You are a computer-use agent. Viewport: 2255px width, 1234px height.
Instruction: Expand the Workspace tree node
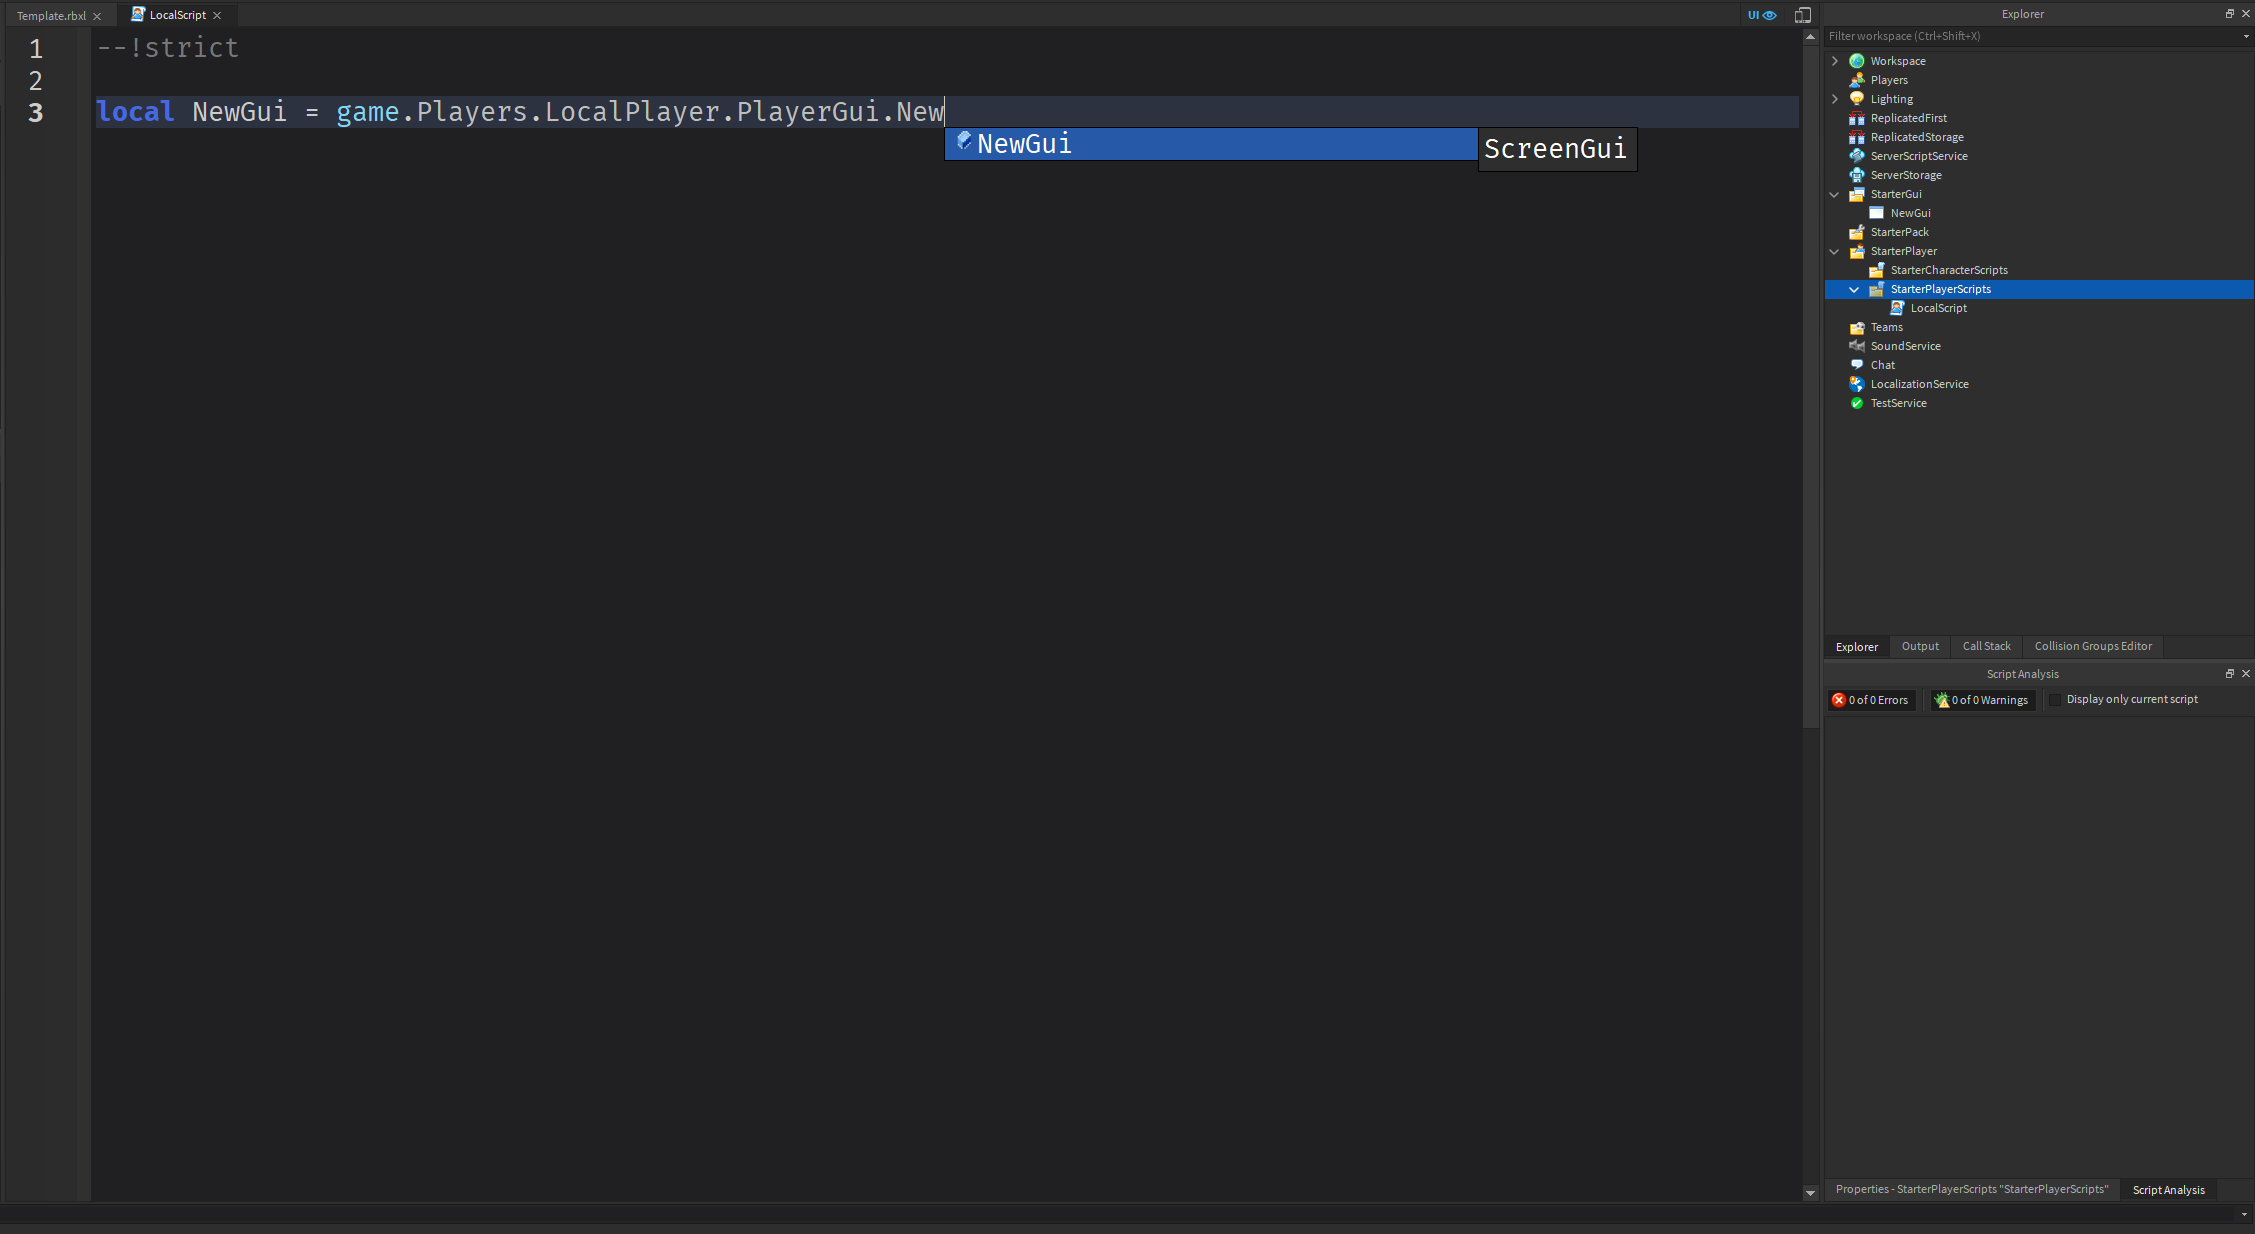(1834, 60)
